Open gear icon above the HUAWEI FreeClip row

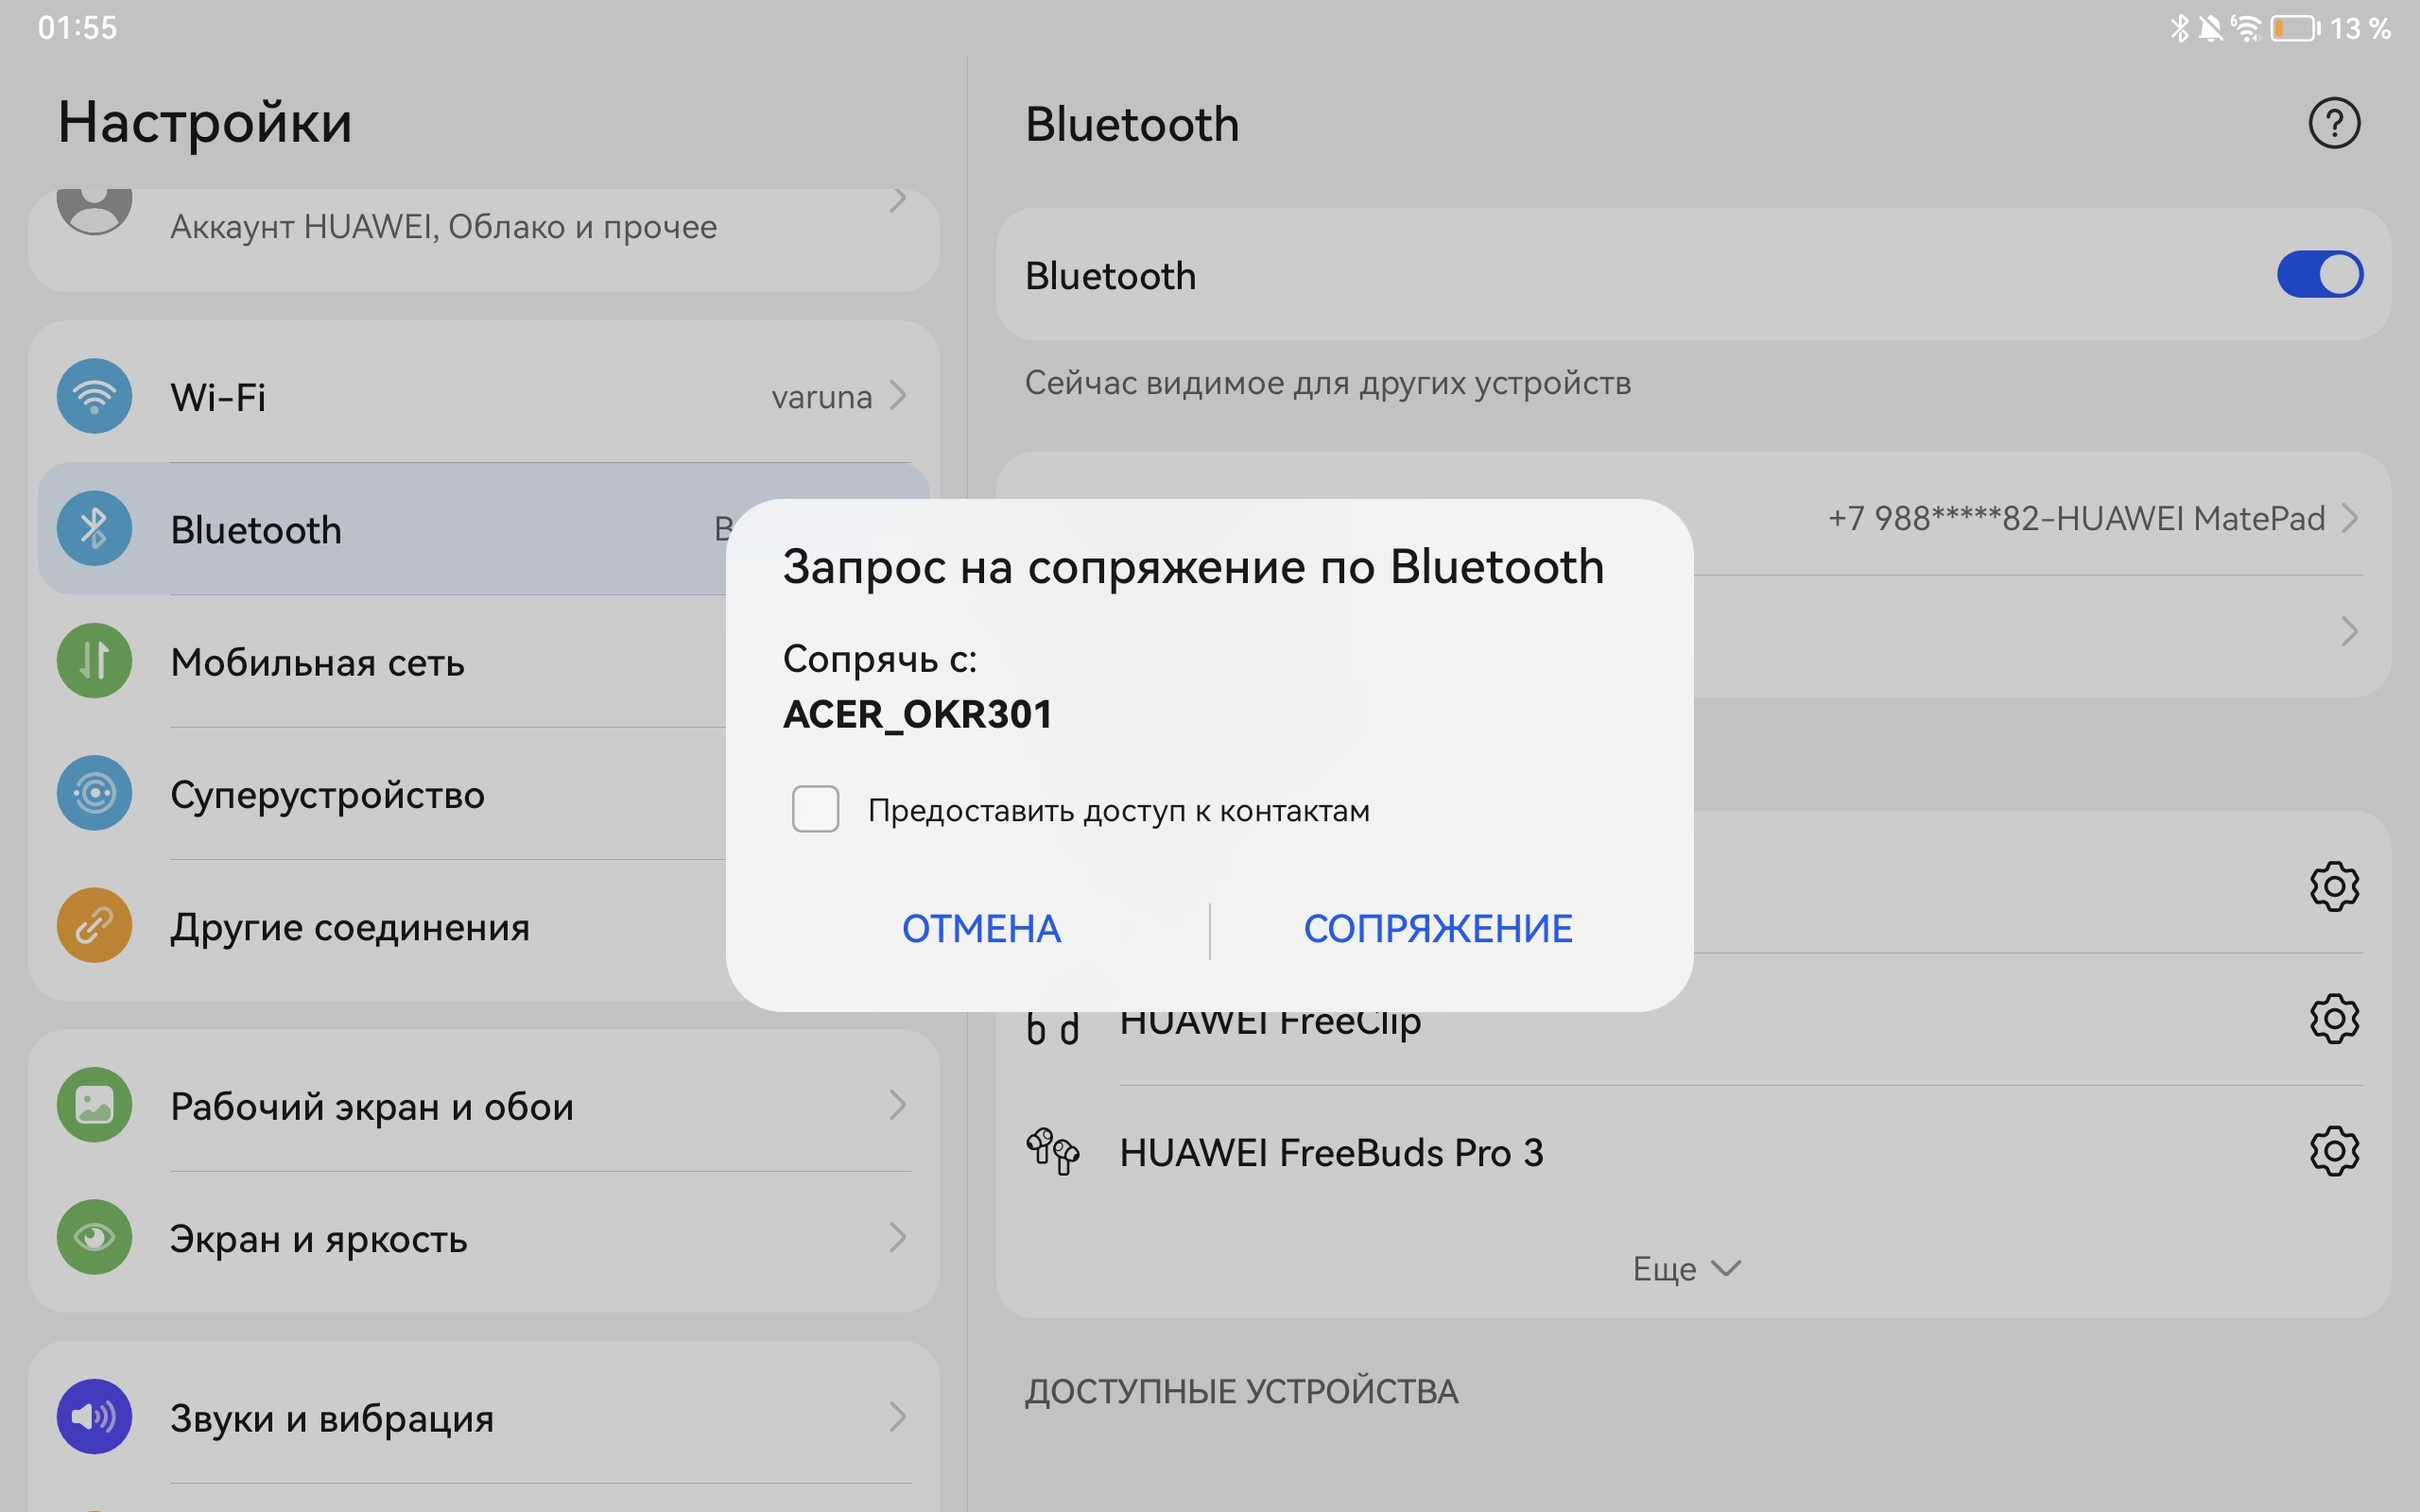(x=2334, y=886)
